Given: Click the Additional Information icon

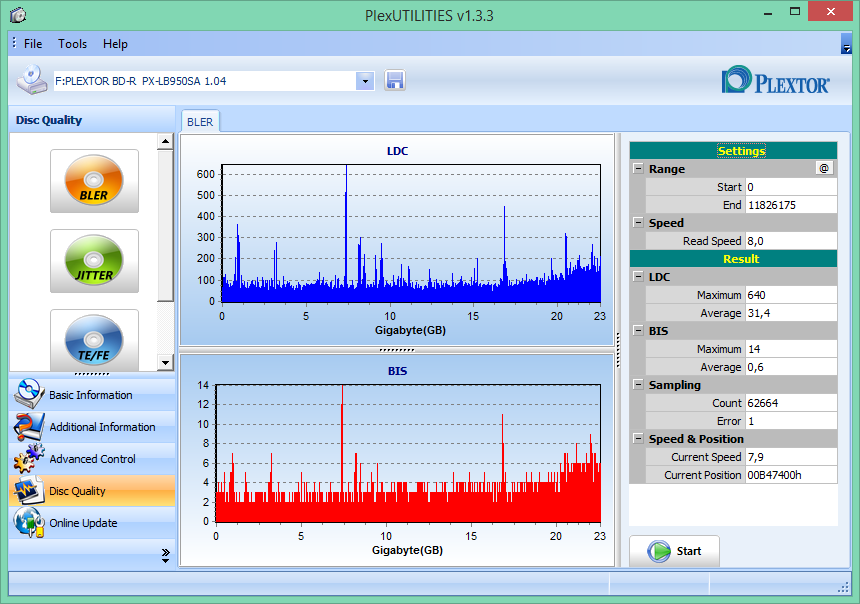Looking at the screenshot, I should click(x=29, y=426).
